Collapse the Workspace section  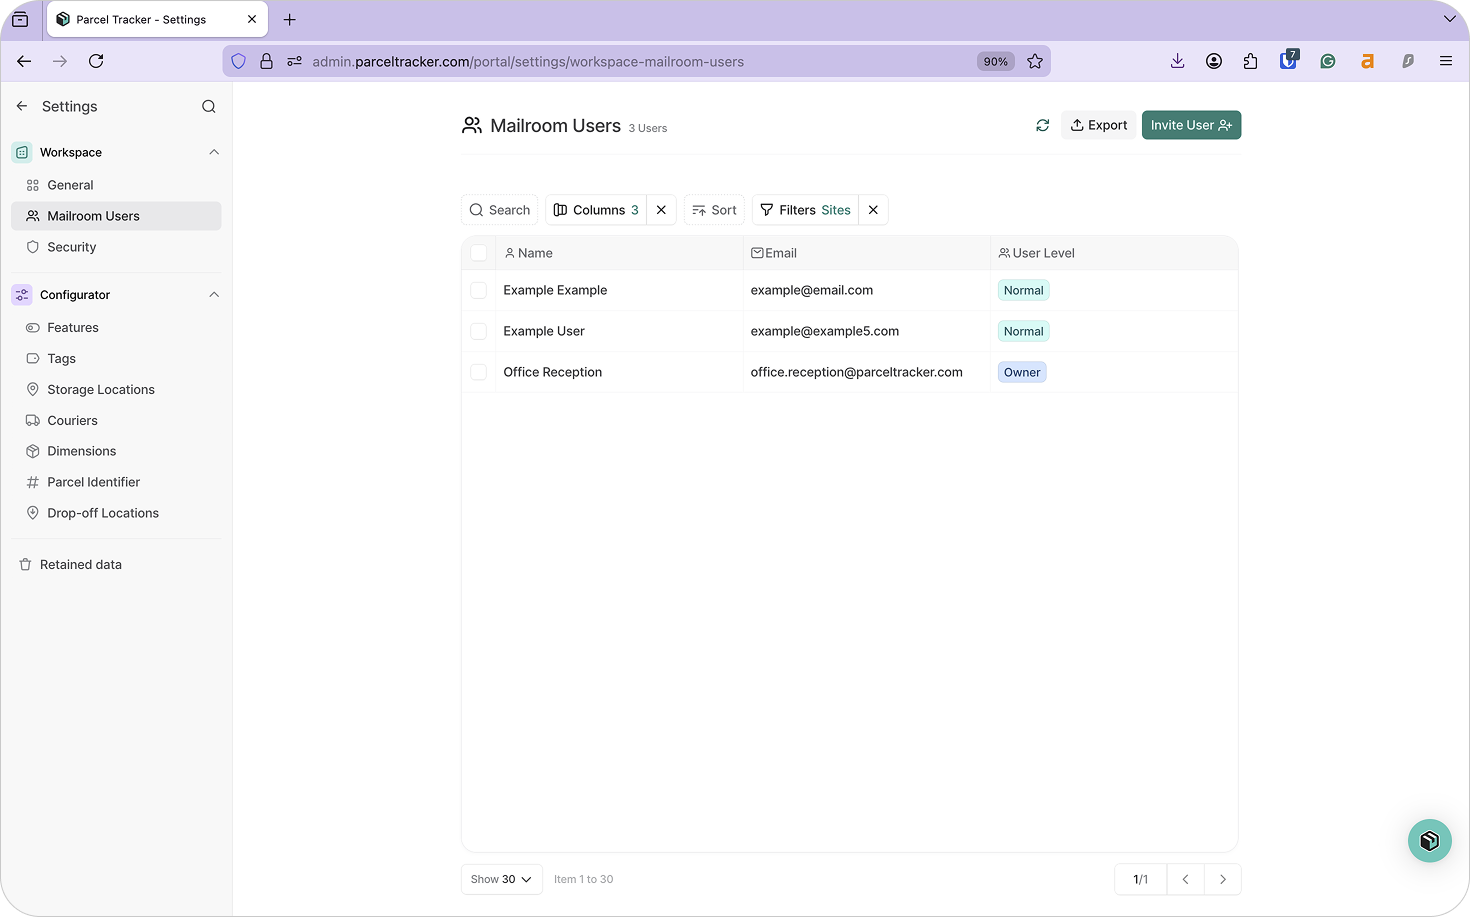[x=214, y=152]
